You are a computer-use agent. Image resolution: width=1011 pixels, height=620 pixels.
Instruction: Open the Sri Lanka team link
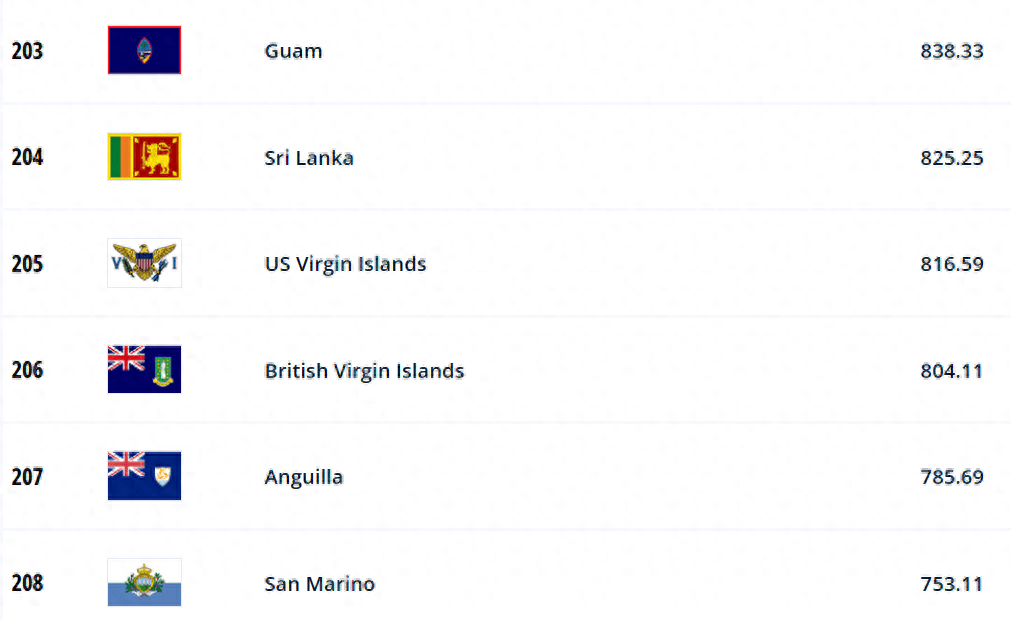coord(309,158)
